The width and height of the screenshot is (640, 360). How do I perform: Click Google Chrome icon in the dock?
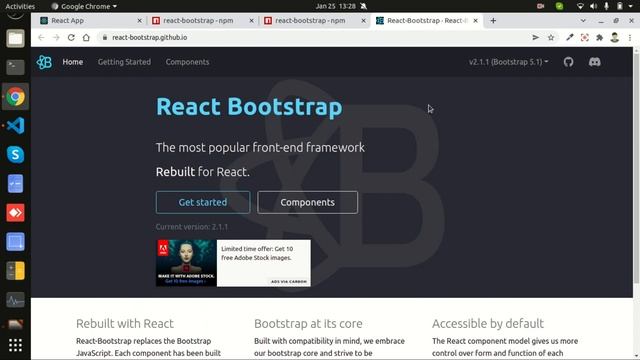click(16, 97)
